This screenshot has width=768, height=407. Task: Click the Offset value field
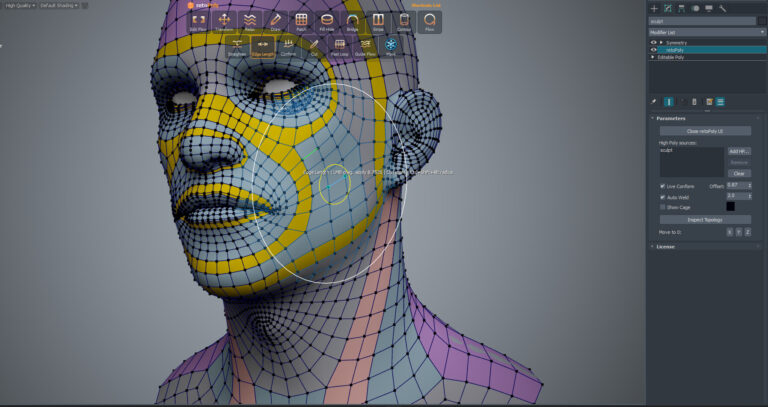(737, 186)
